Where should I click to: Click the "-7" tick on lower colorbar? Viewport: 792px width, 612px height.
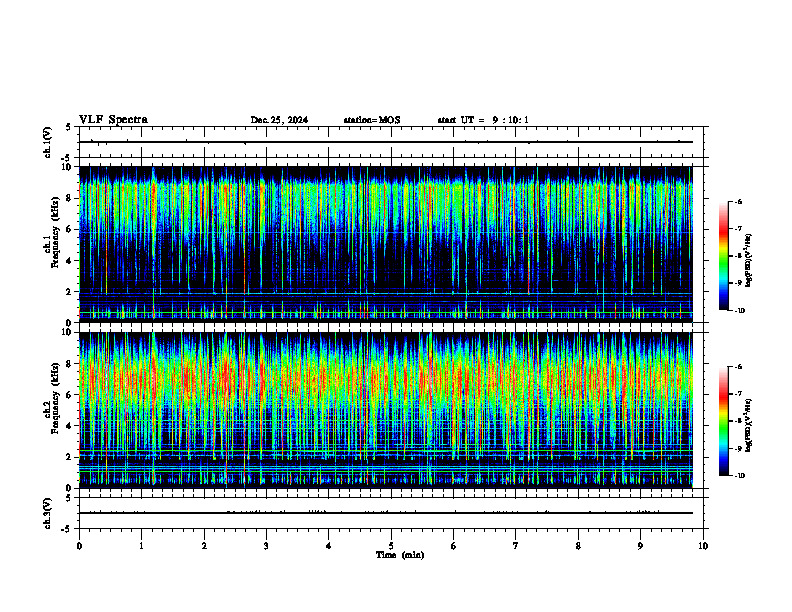[738, 394]
